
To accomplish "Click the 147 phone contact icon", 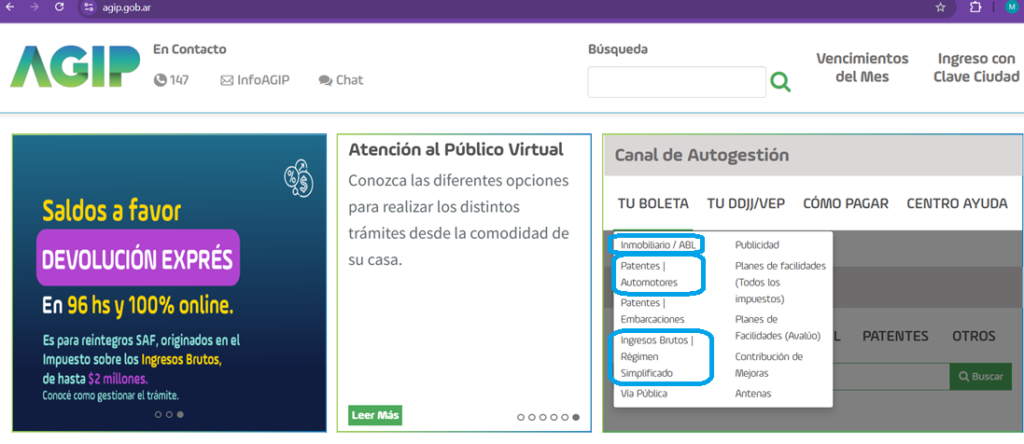I will (x=160, y=80).
